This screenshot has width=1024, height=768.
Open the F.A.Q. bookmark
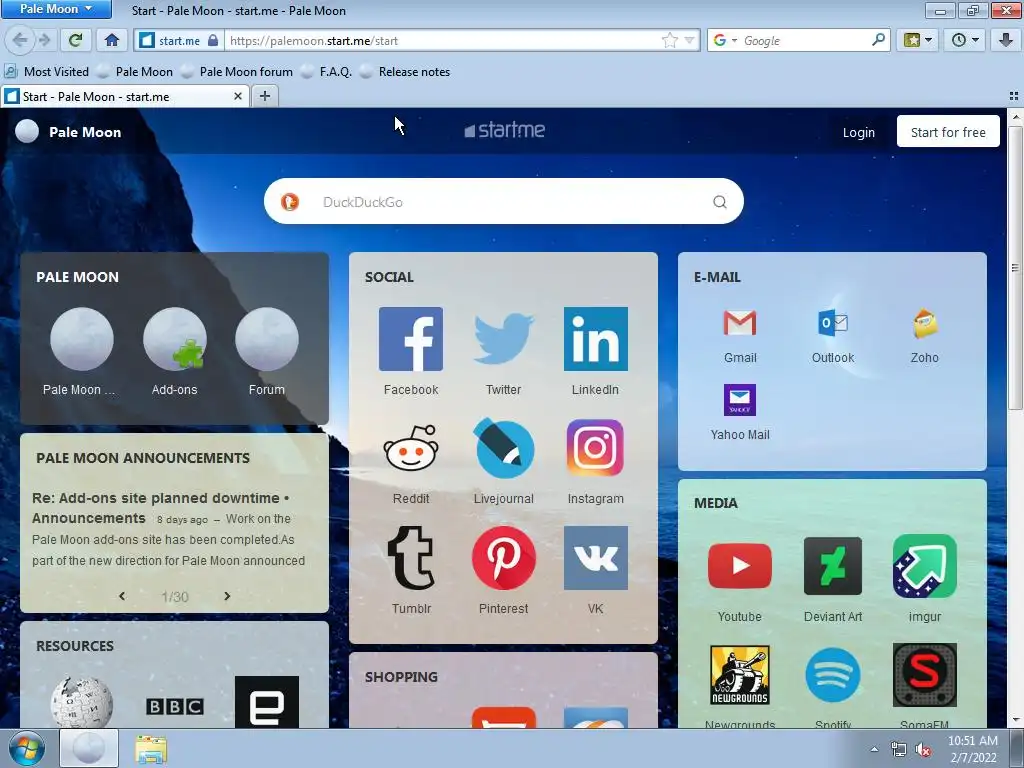pos(327,72)
